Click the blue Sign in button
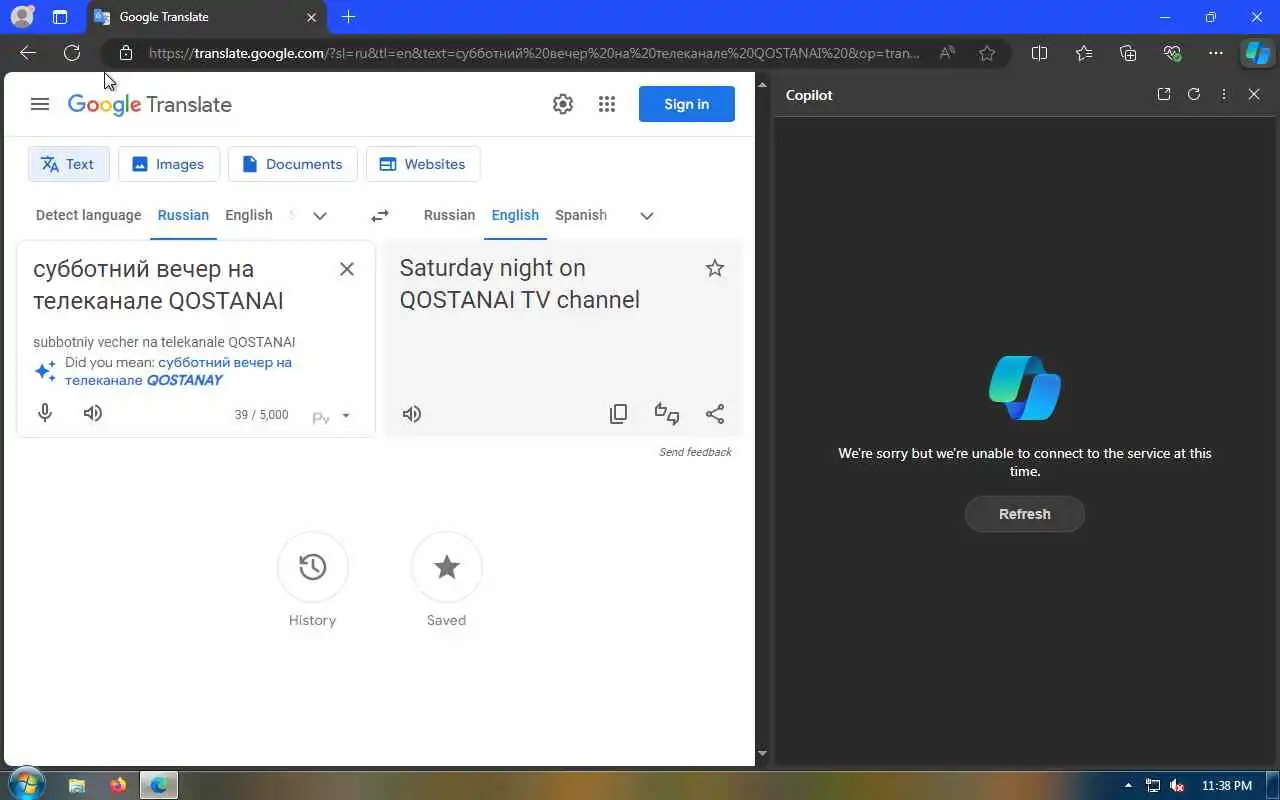The height and width of the screenshot is (800, 1280). click(687, 104)
